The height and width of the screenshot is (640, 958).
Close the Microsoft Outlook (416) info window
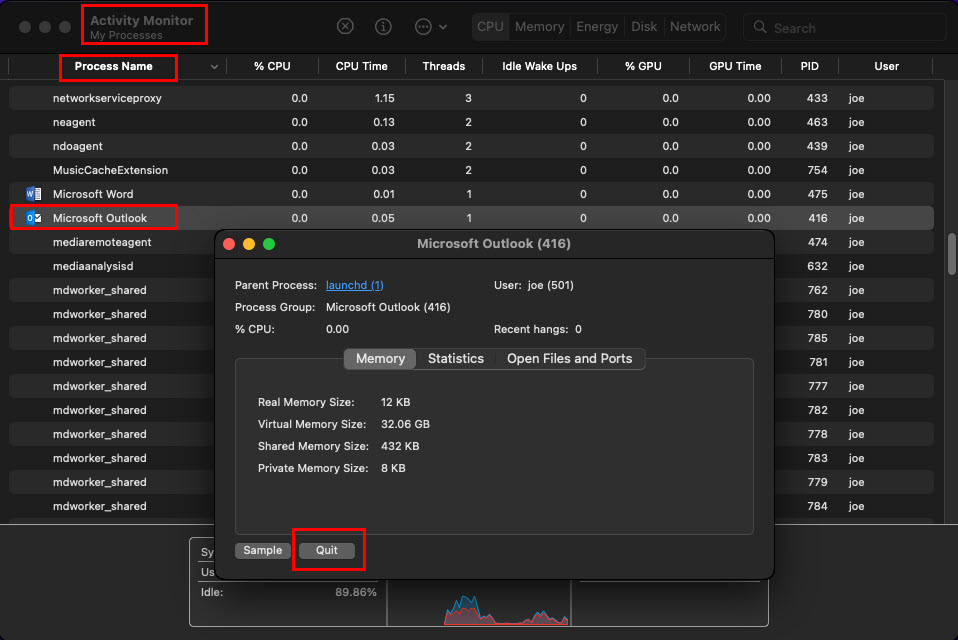(x=229, y=244)
